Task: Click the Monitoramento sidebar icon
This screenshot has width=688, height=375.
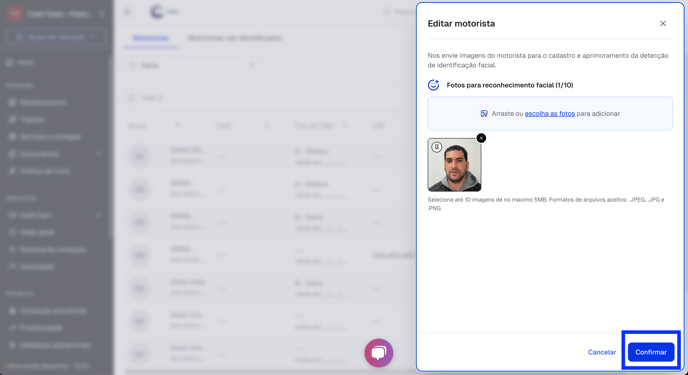Action: (11, 102)
